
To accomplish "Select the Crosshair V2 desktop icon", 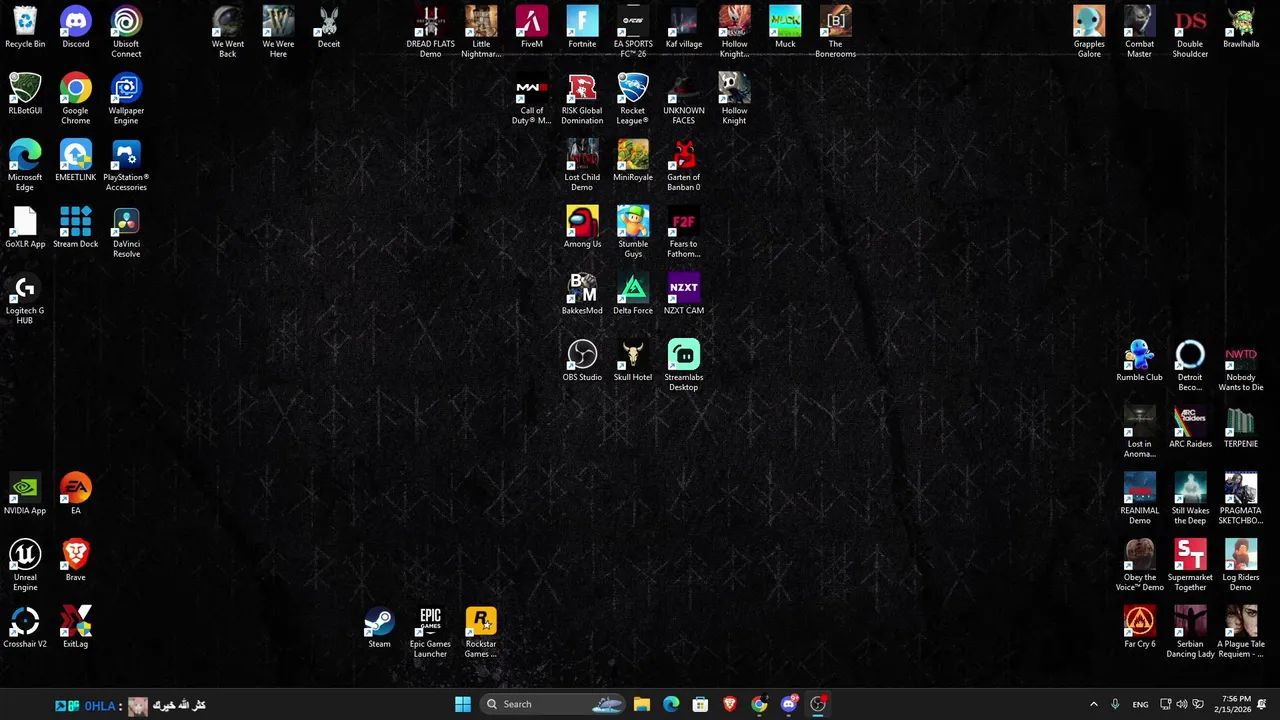I will point(25,628).
